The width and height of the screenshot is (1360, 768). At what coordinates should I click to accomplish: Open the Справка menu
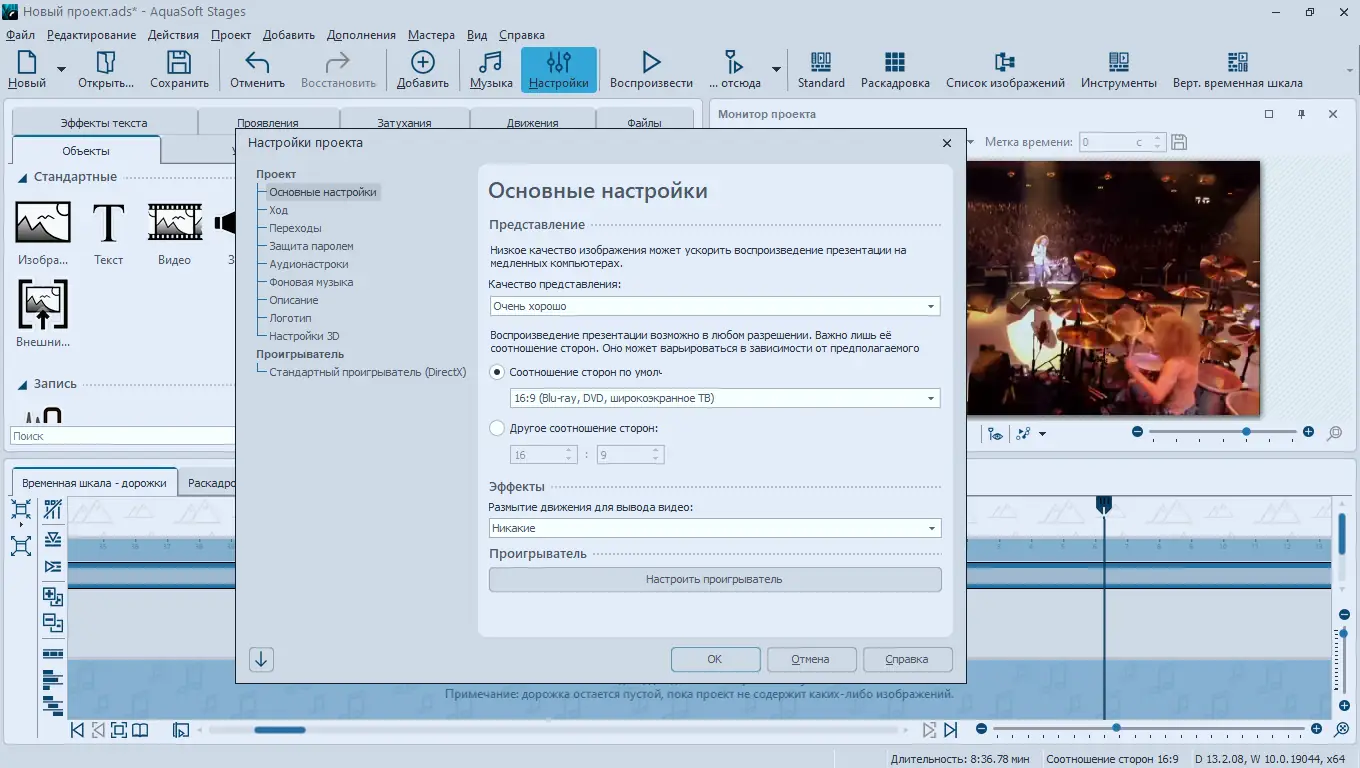click(x=522, y=35)
